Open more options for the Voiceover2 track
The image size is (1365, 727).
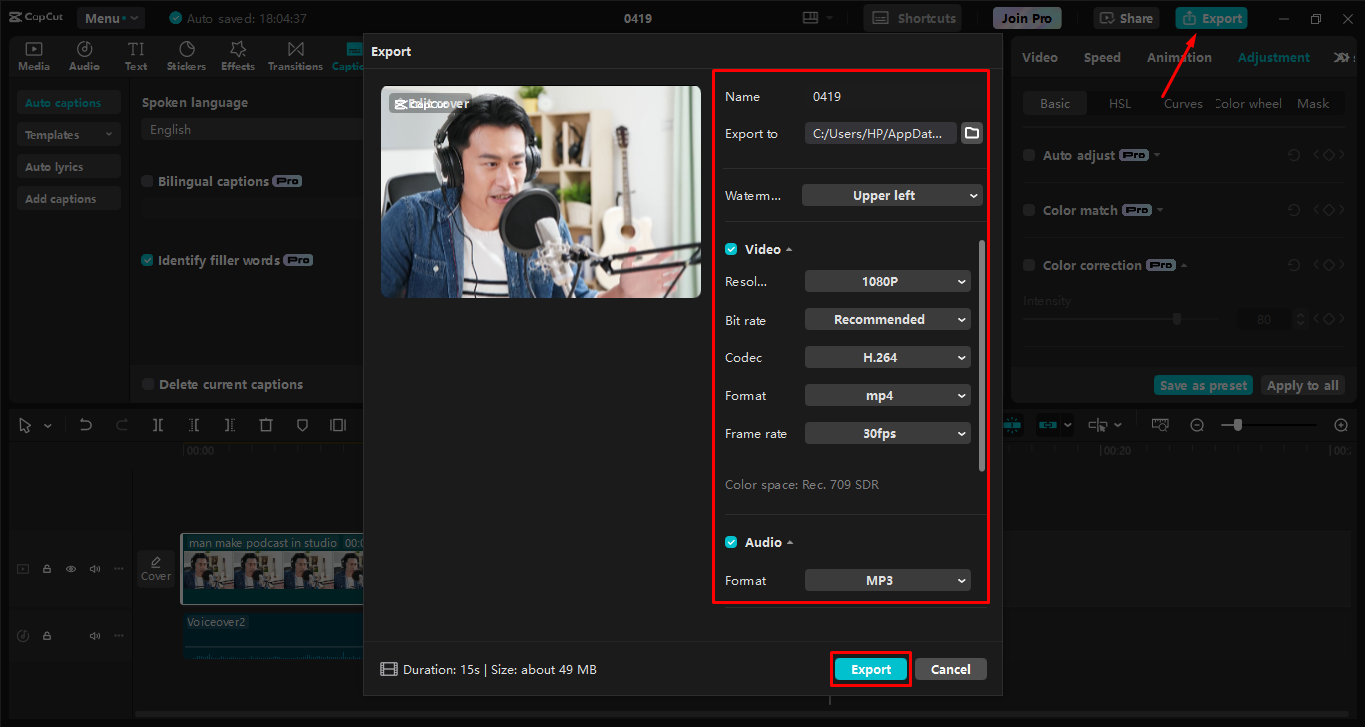[119, 636]
